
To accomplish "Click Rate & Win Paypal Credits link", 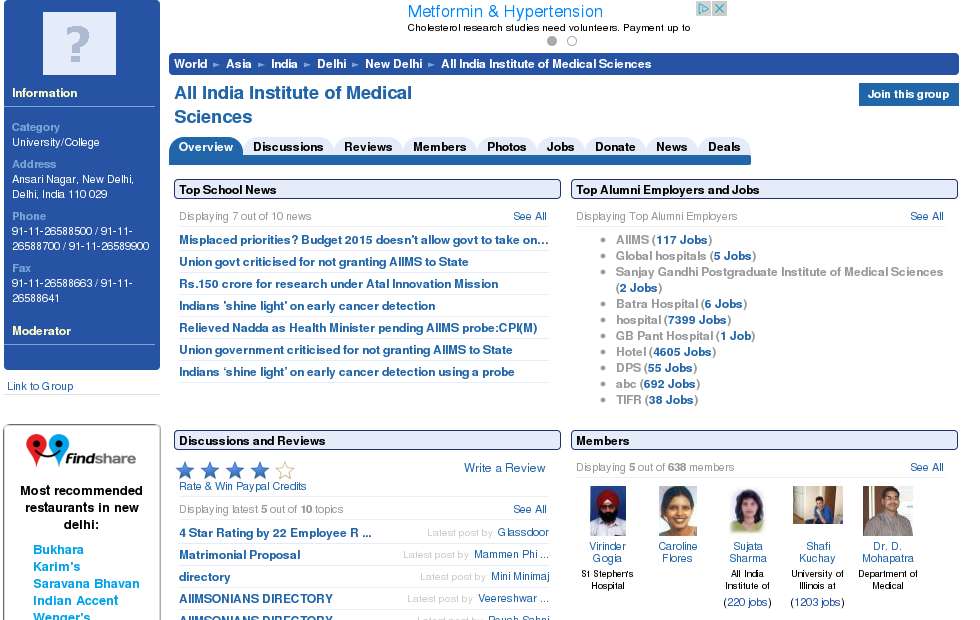I will coord(242,486).
